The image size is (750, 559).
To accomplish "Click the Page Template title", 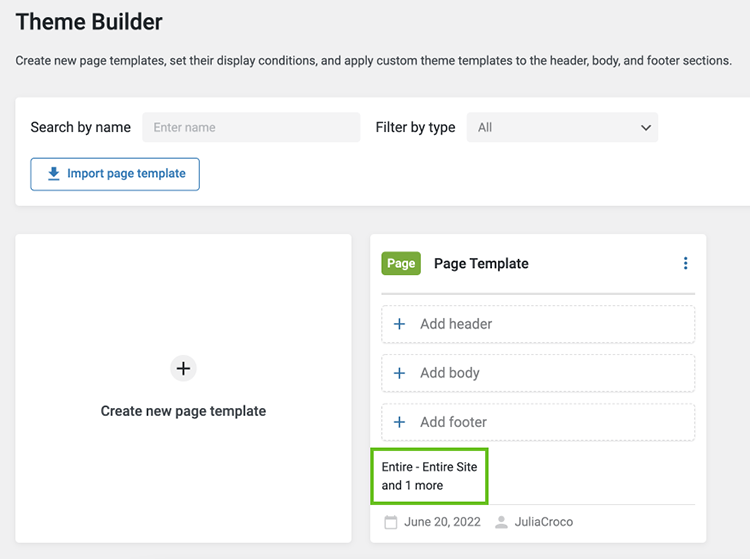I will pyautogui.click(x=481, y=263).
